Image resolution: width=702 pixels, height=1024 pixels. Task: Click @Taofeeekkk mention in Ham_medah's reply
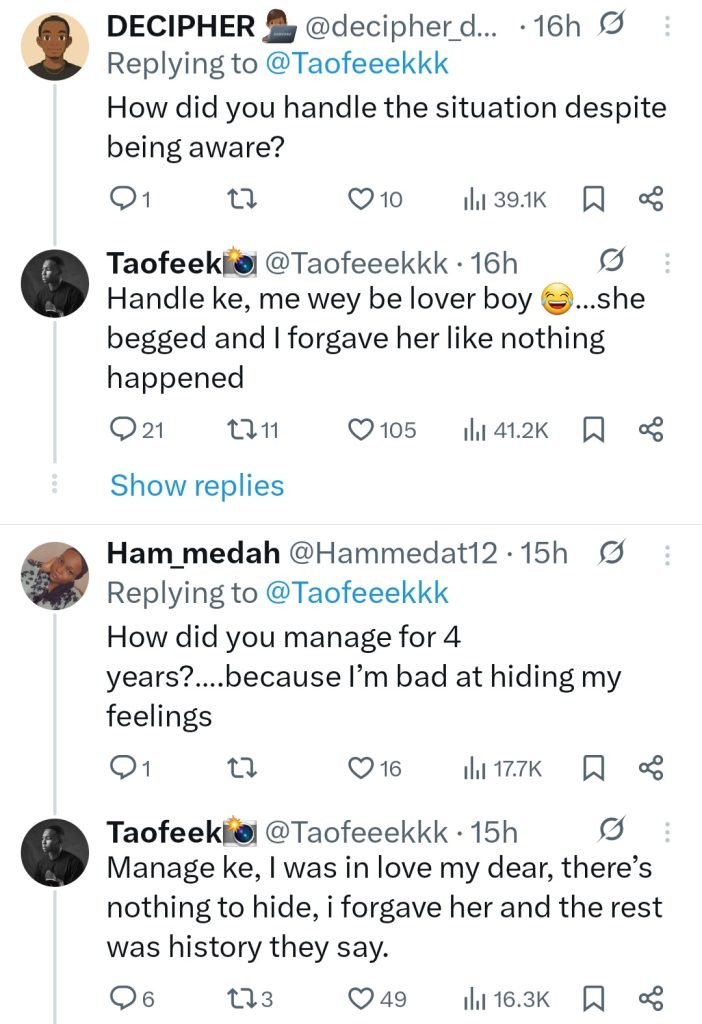click(x=356, y=593)
